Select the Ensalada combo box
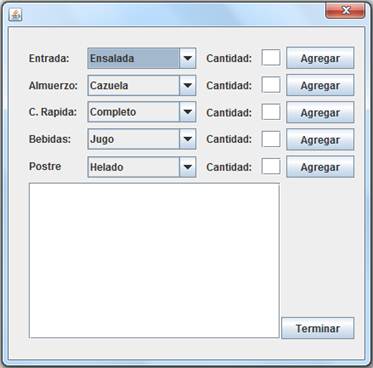The height and width of the screenshot is (368, 373). [142, 58]
